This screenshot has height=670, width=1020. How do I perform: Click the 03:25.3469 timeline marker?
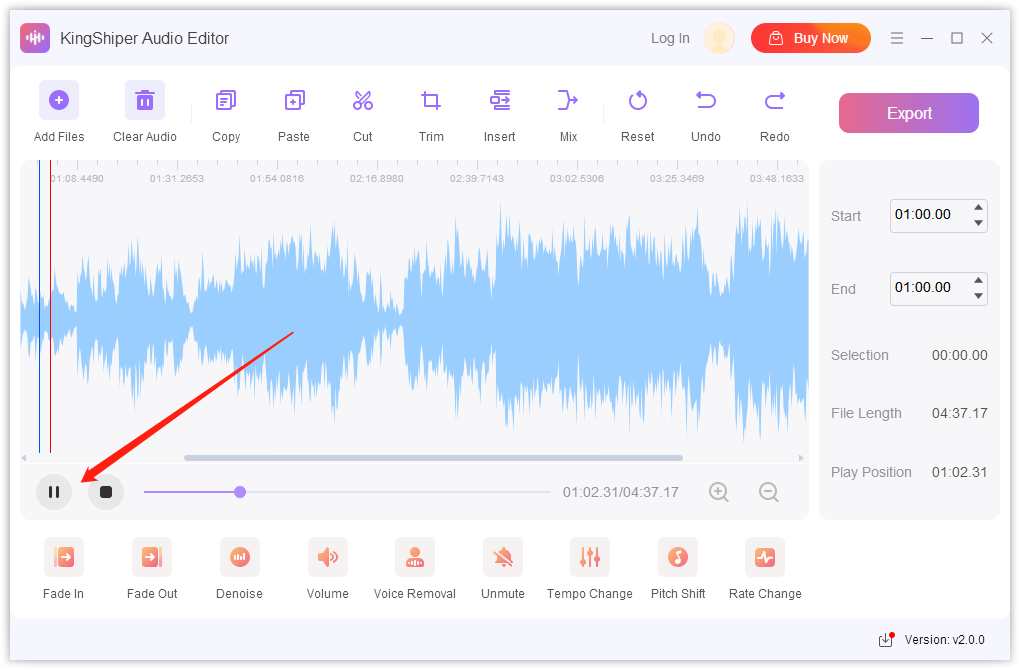(x=677, y=178)
